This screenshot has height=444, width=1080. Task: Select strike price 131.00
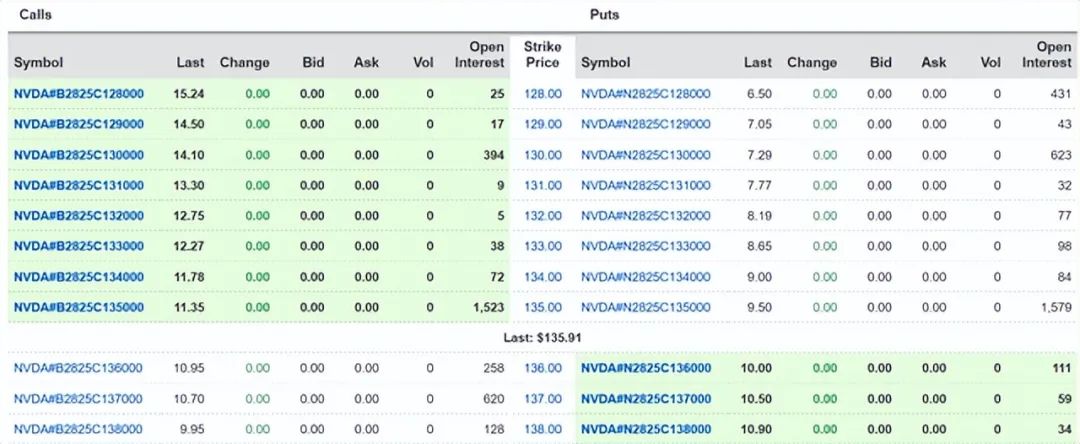(543, 185)
